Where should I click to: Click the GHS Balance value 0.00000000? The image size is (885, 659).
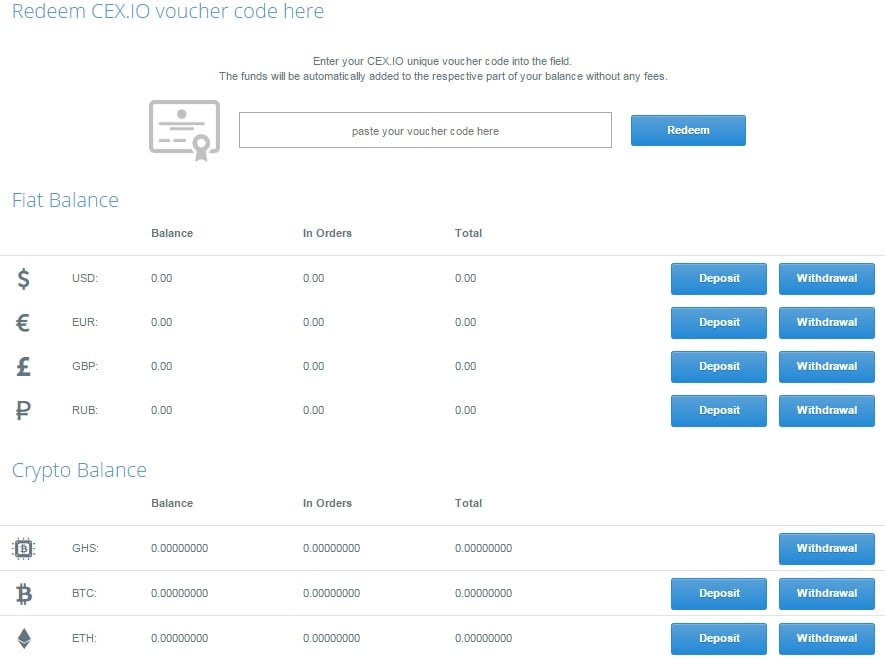[179, 548]
